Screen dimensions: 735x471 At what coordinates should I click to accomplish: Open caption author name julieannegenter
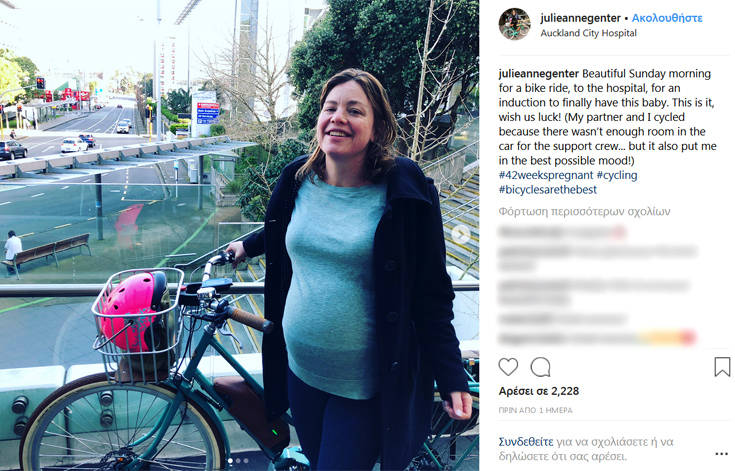539,74
